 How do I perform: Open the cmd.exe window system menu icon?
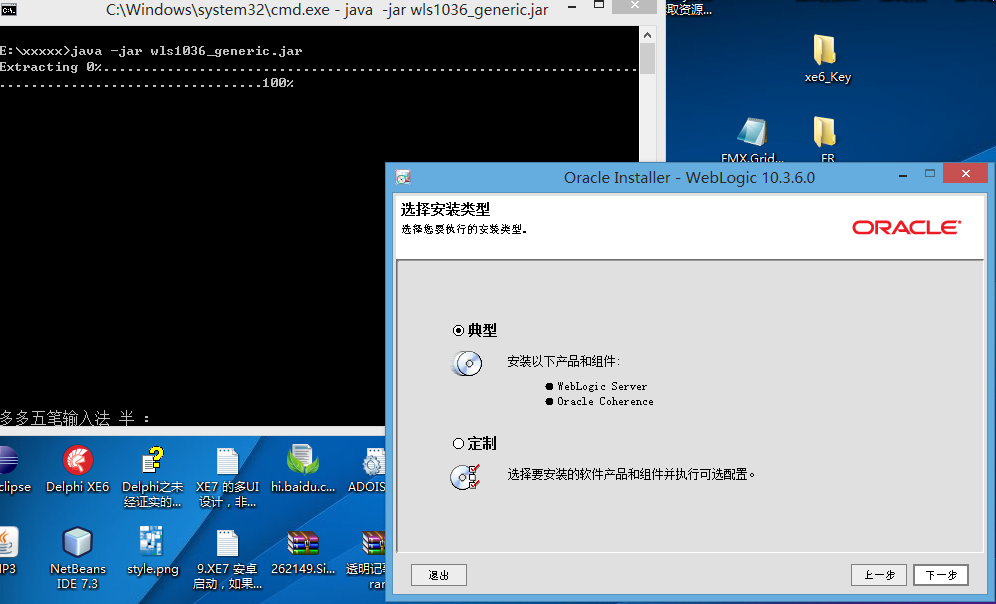[x=8, y=9]
